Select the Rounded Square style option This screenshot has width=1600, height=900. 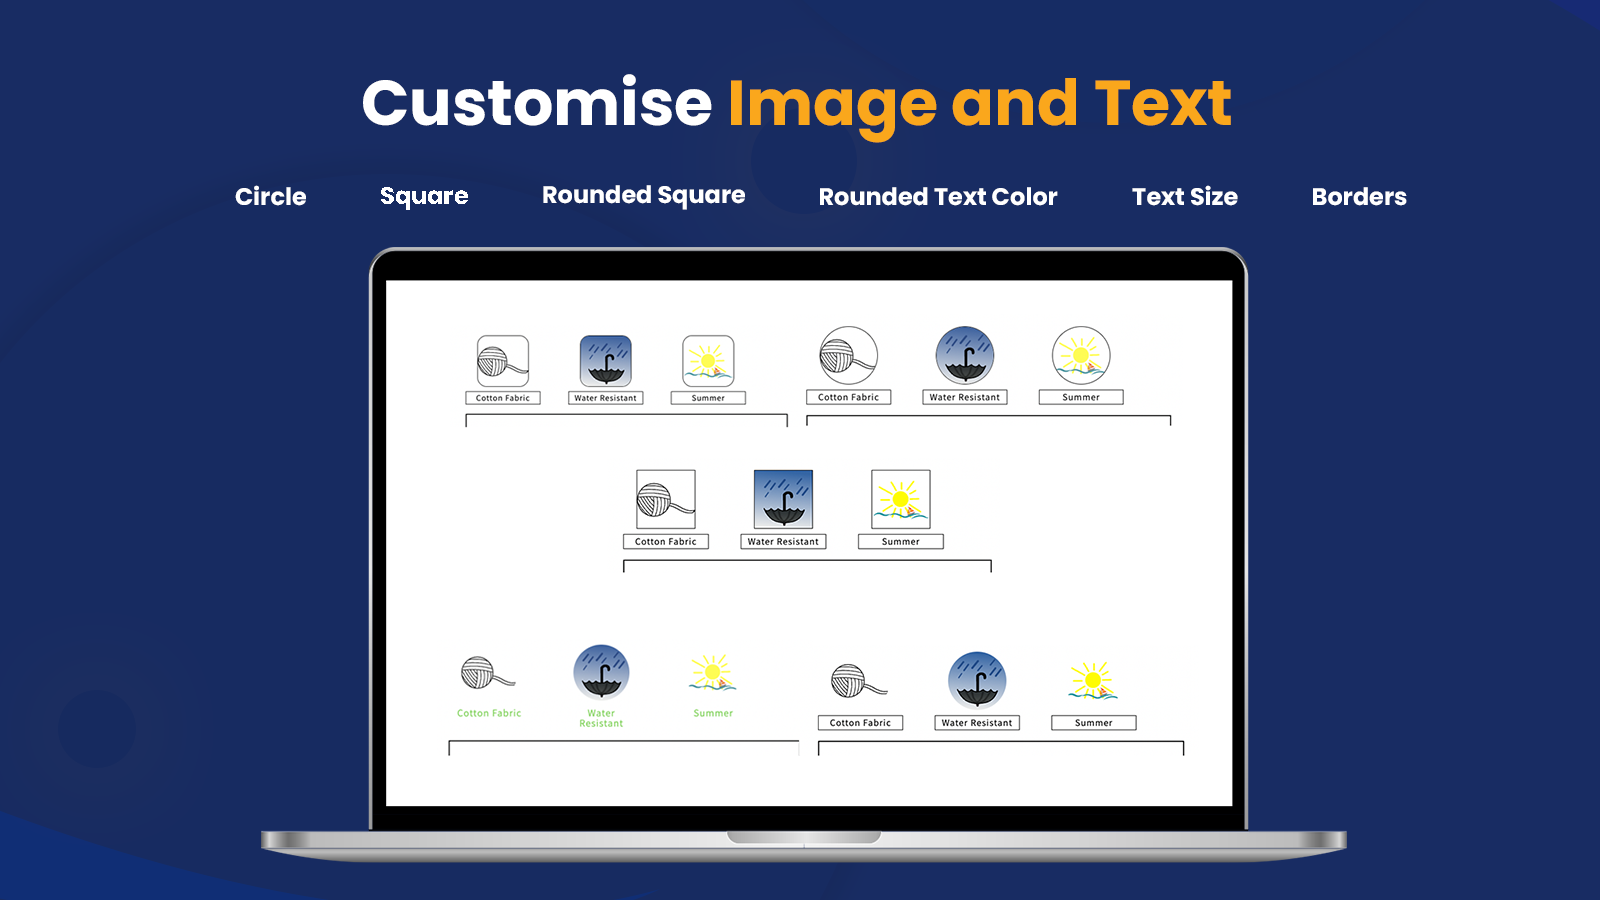point(642,194)
